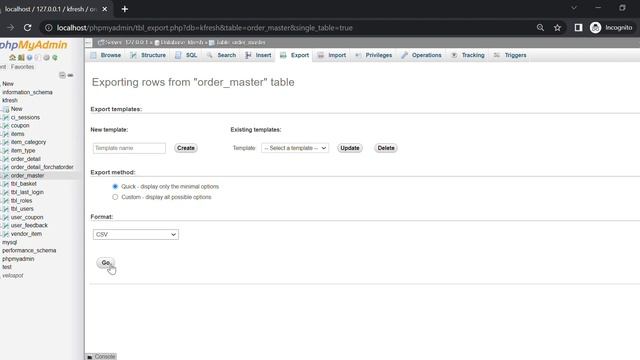Click the phpMyAdmin home icon
The height and width of the screenshot is (360, 640).
pos(12,58)
